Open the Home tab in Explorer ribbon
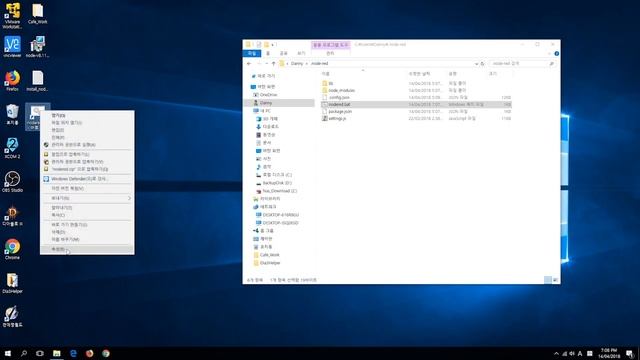The image size is (640, 360). pyautogui.click(x=268, y=53)
